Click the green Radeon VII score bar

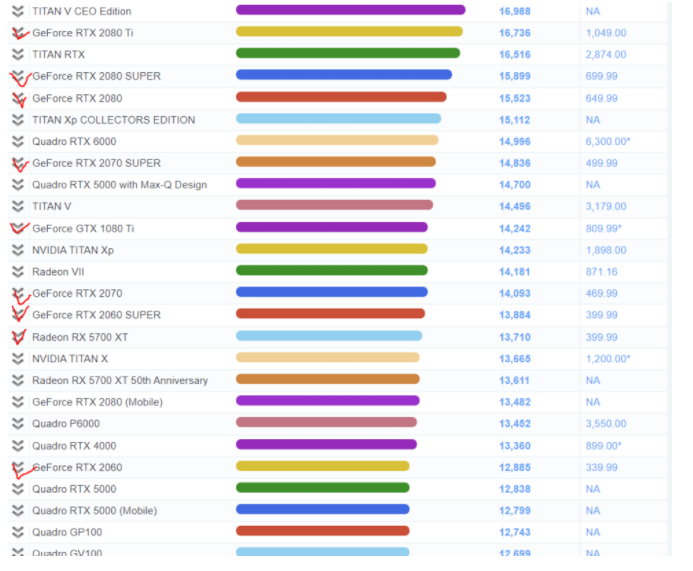[x=331, y=270]
